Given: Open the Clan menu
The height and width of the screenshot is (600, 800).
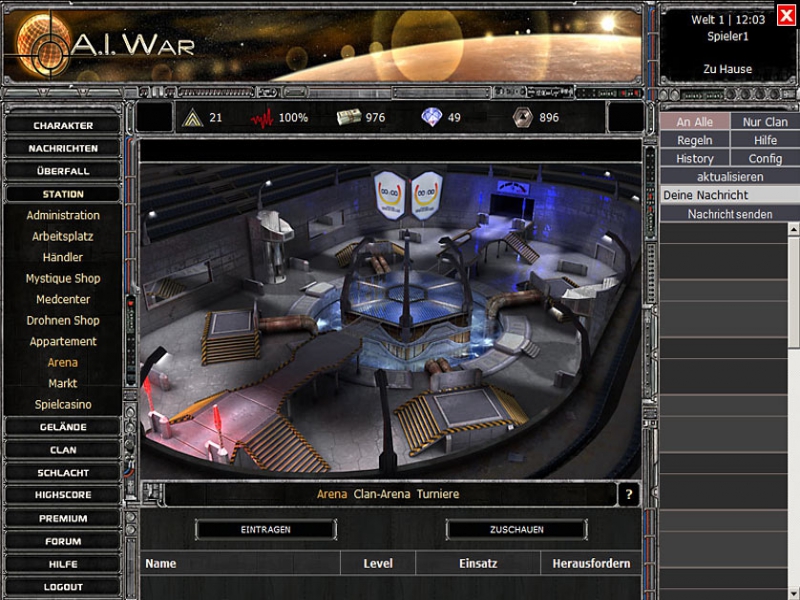Looking at the screenshot, I should (63, 450).
